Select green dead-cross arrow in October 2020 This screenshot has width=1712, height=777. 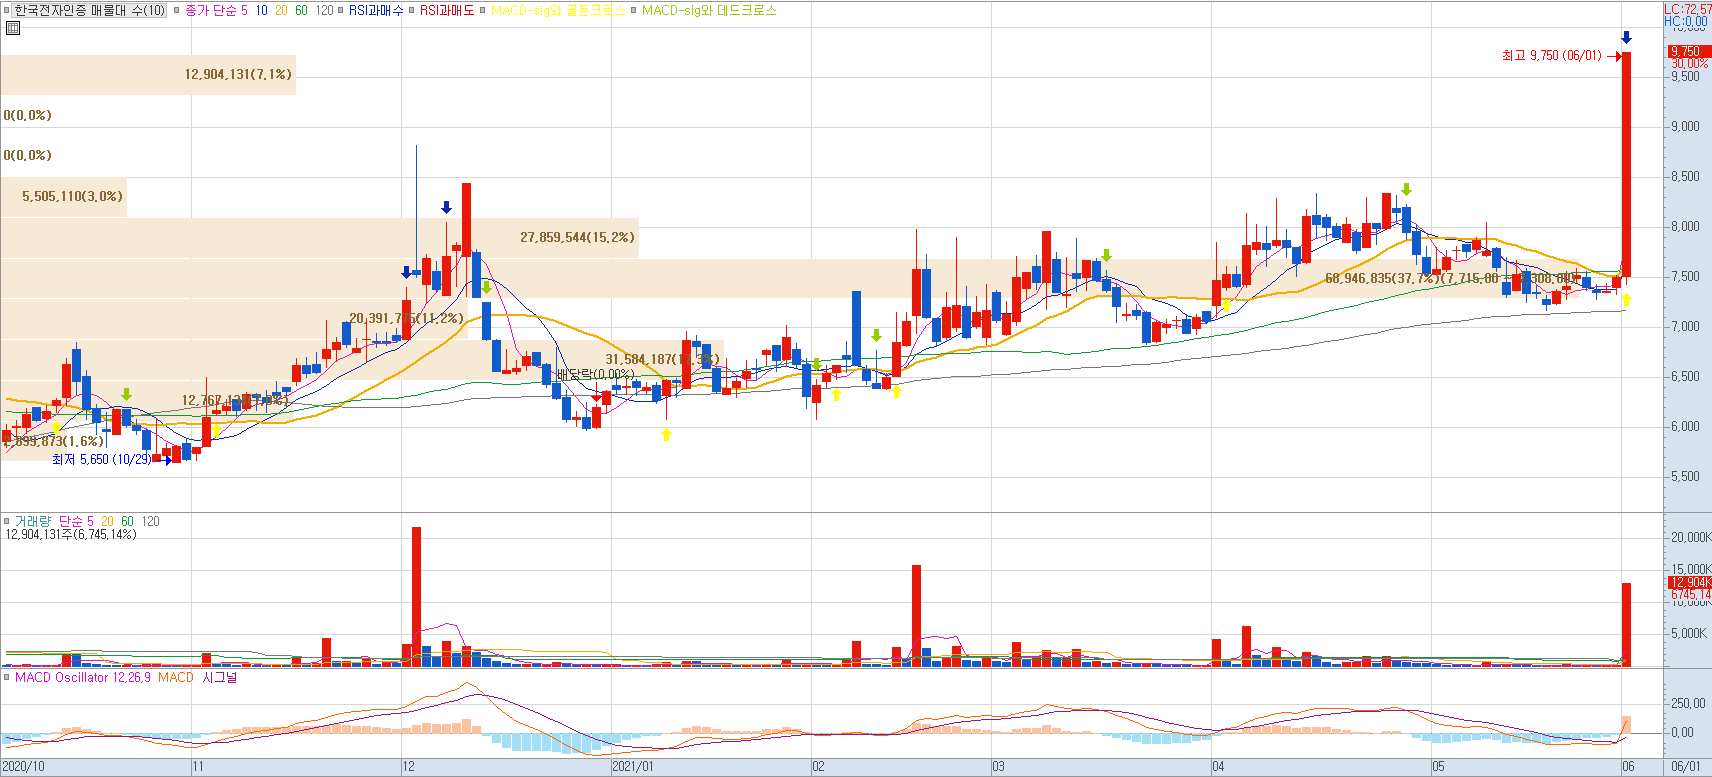tap(126, 395)
